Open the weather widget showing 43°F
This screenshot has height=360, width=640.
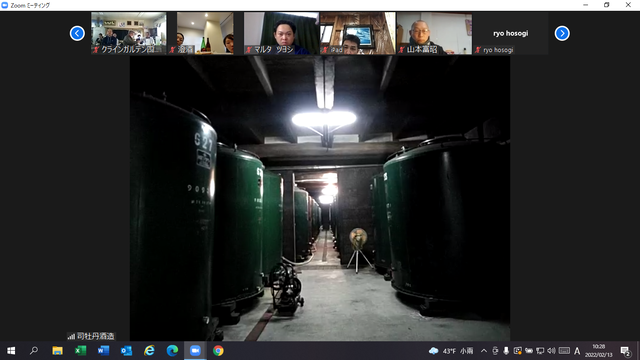[x=451, y=351]
